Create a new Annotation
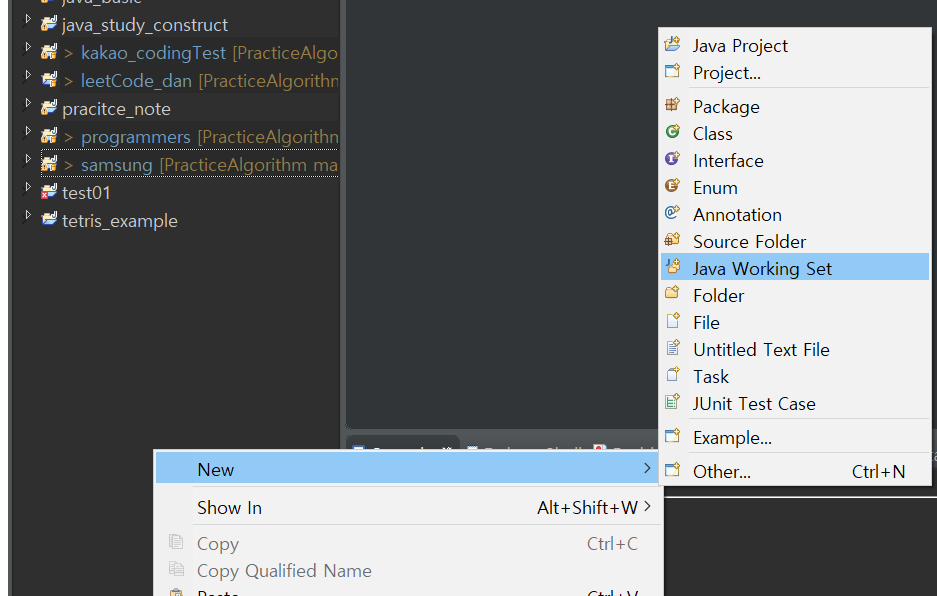The width and height of the screenshot is (937, 596). click(737, 214)
